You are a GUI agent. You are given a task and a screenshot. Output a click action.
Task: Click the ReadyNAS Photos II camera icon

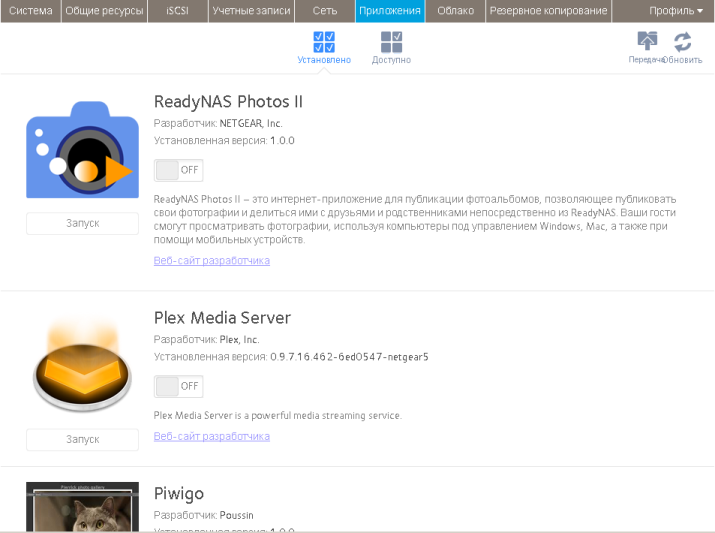83,150
